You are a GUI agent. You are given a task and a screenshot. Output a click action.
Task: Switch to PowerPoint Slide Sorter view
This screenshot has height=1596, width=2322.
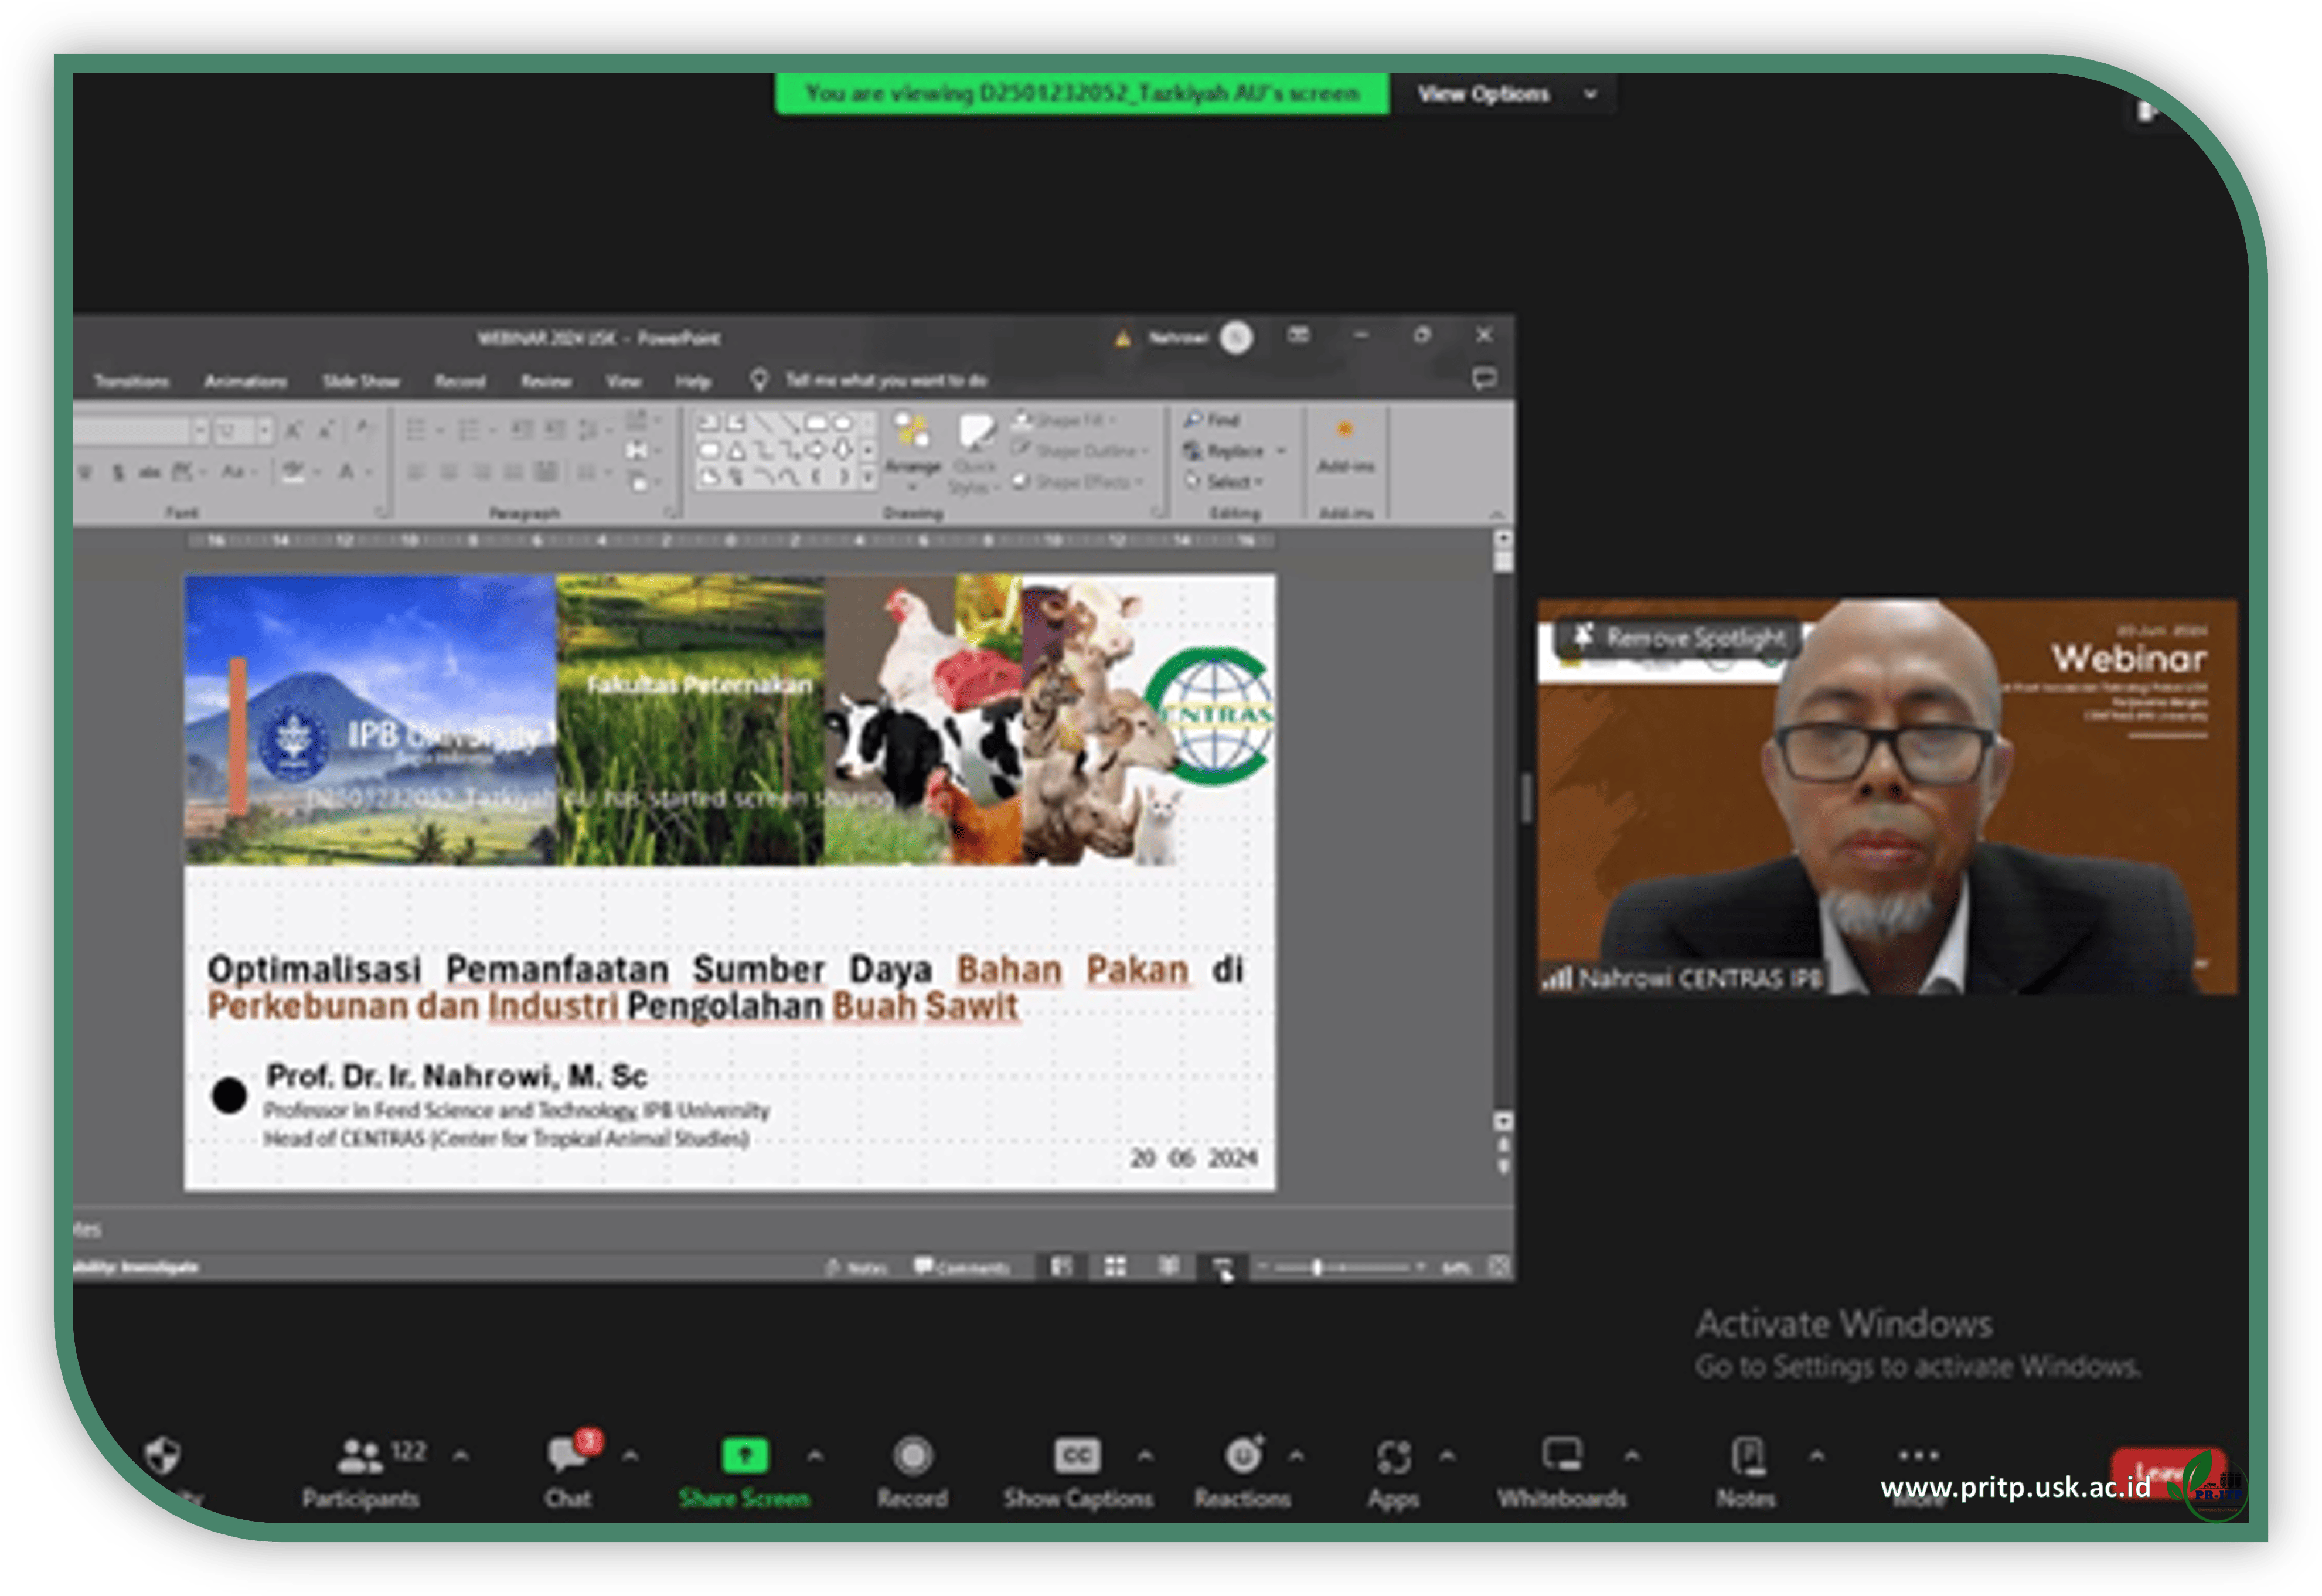[x=1115, y=1267]
